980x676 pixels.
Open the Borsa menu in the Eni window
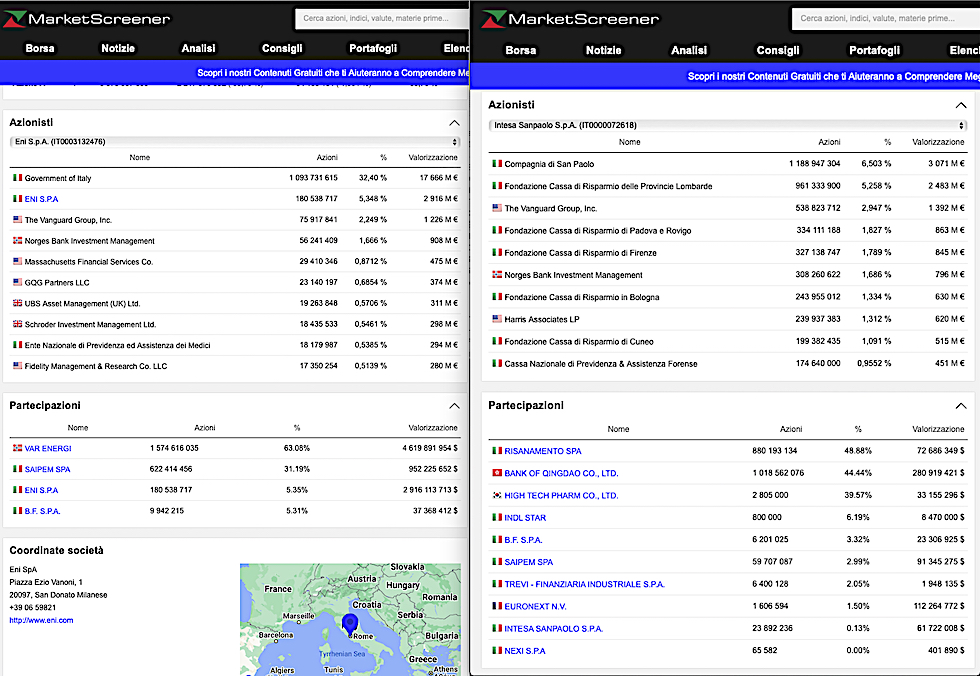pos(39,48)
